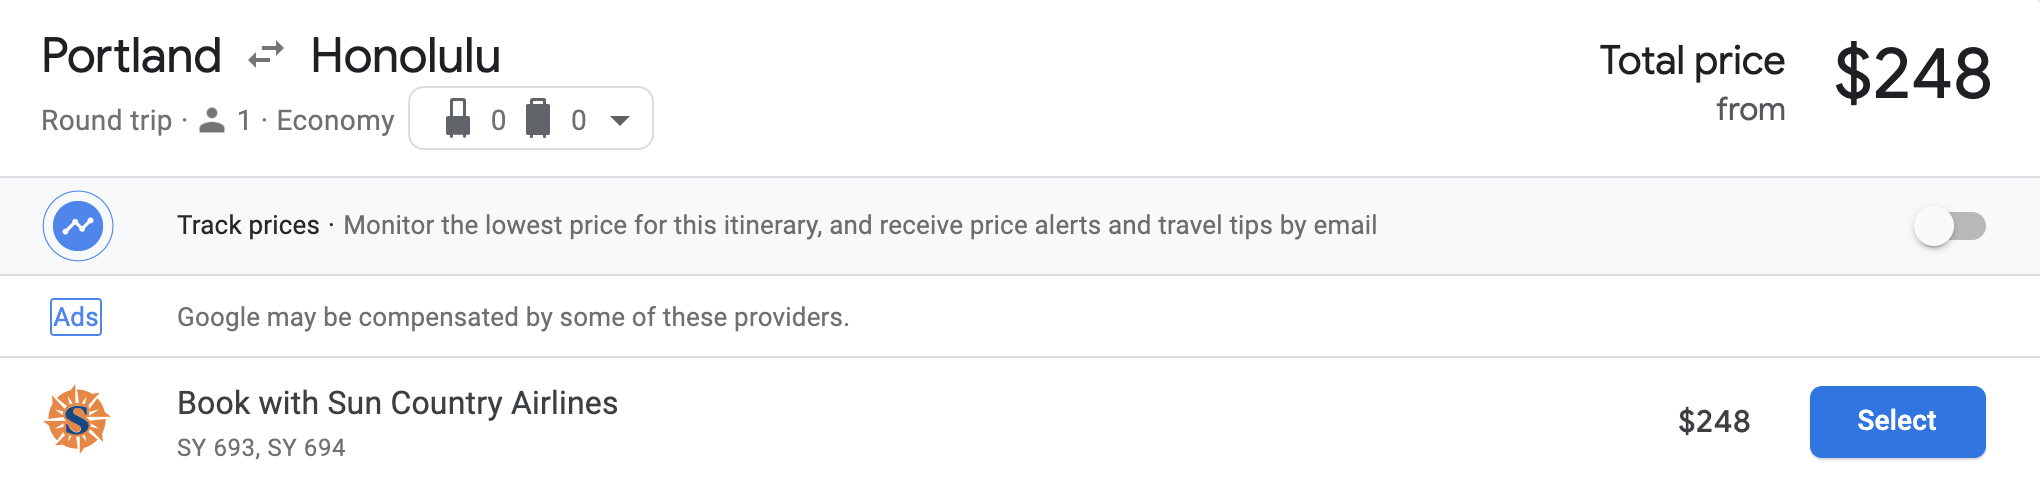Click the carry-on bag count 0
Screen dimensions: 2040x478
(498, 120)
